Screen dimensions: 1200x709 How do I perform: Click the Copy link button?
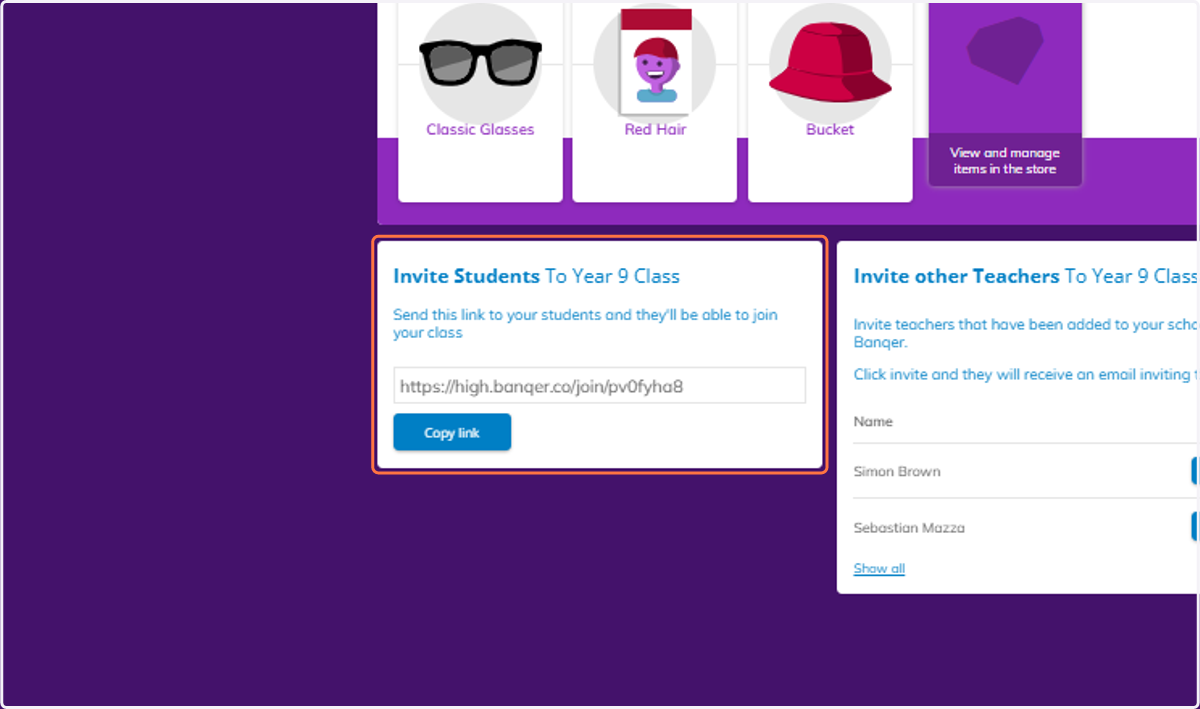point(452,432)
